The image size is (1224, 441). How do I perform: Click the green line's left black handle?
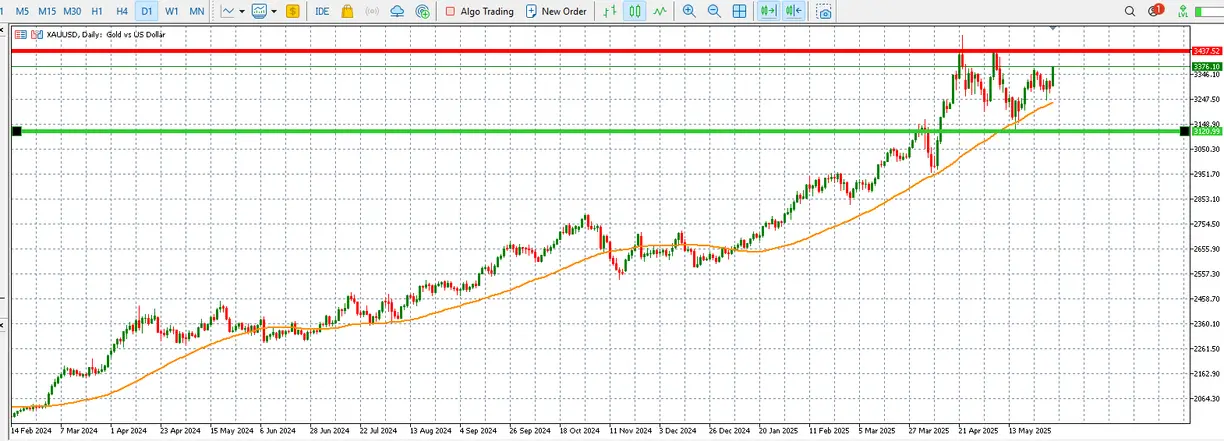pos(16,131)
